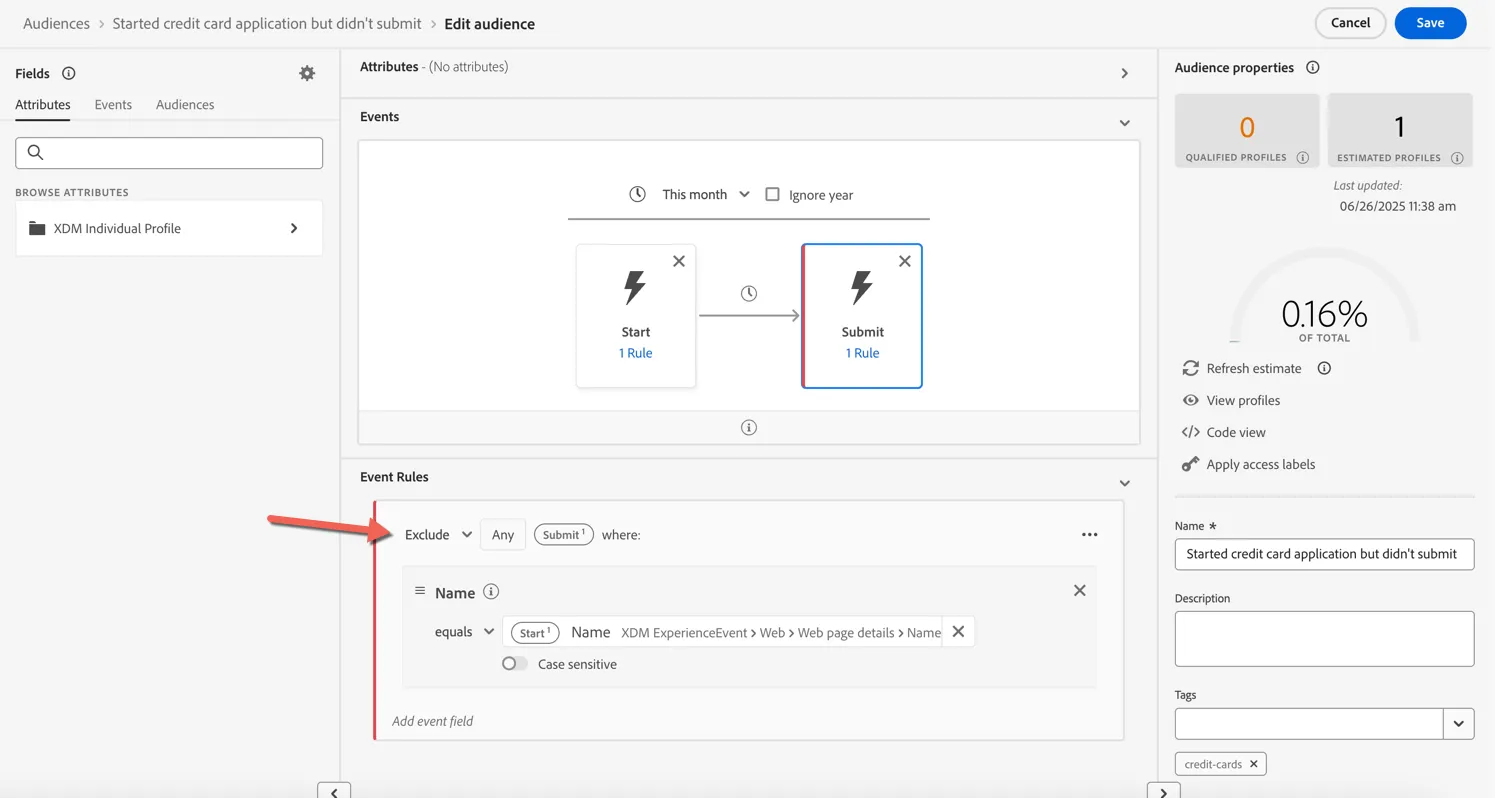
Task: Delete the Name rule condition
Action: [1079, 591]
